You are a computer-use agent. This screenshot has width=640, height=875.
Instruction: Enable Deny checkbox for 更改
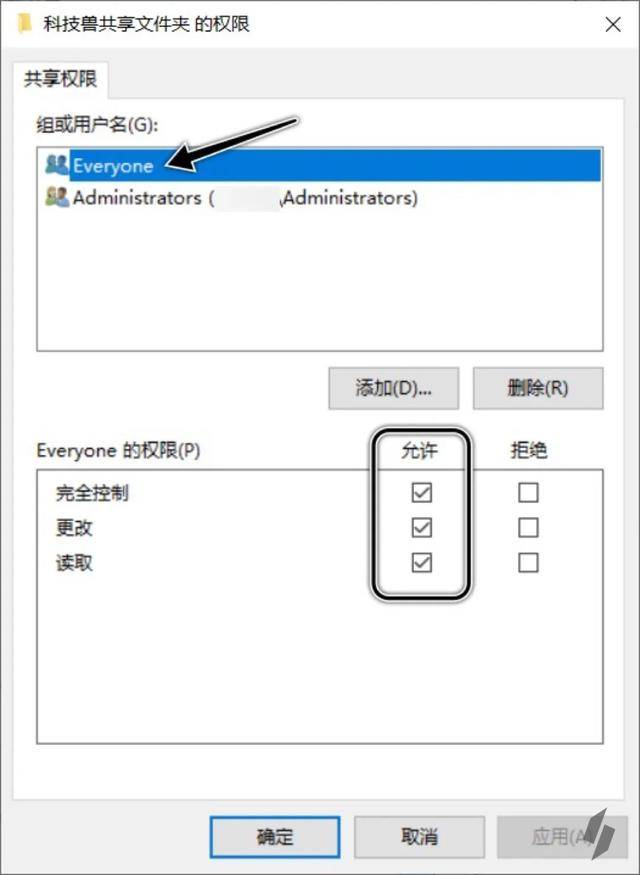point(528,527)
